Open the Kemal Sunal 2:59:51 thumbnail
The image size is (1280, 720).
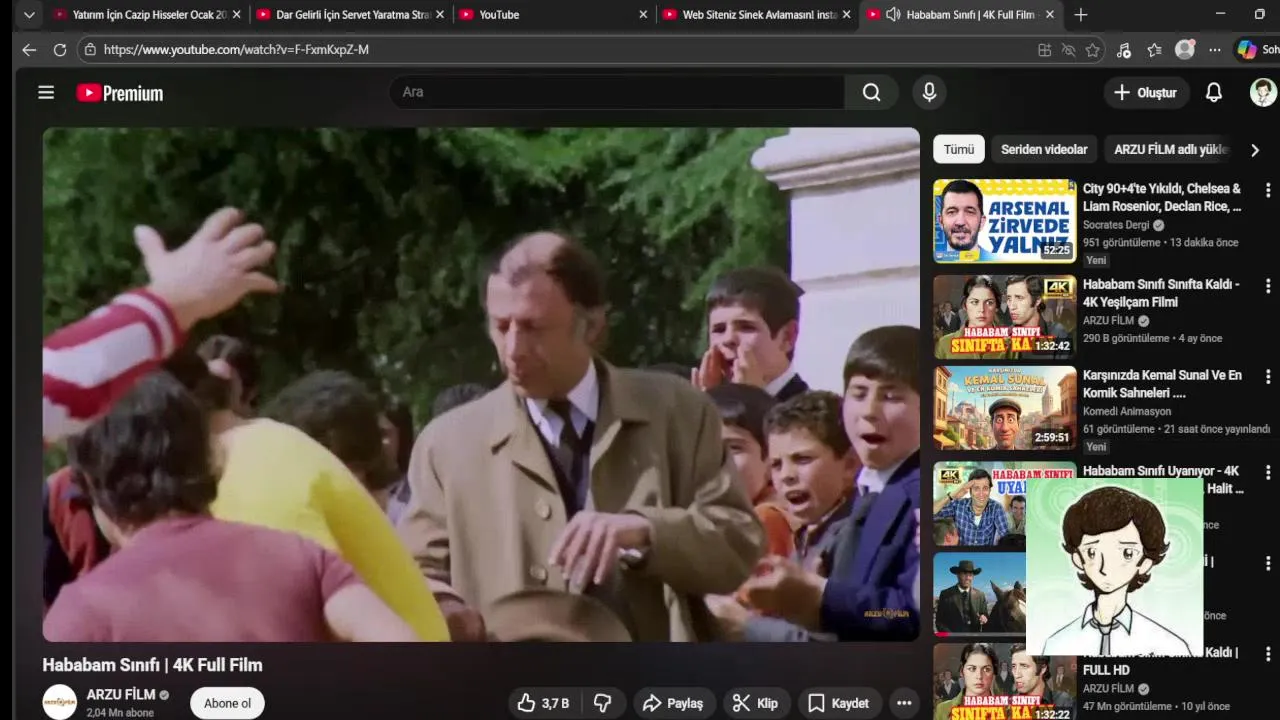tap(1005, 408)
